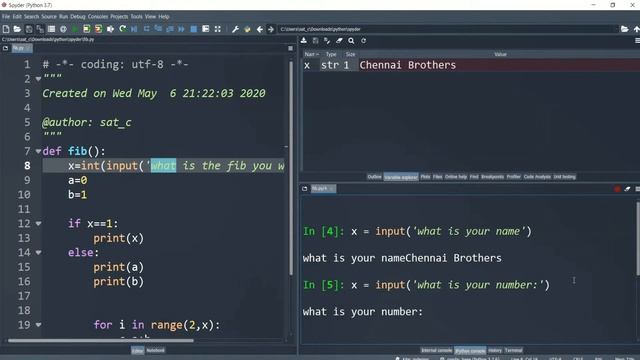This screenshot has width=640, height=360.
Task: Open Variable explorer options hamburger menu
Action: point(637,40)
